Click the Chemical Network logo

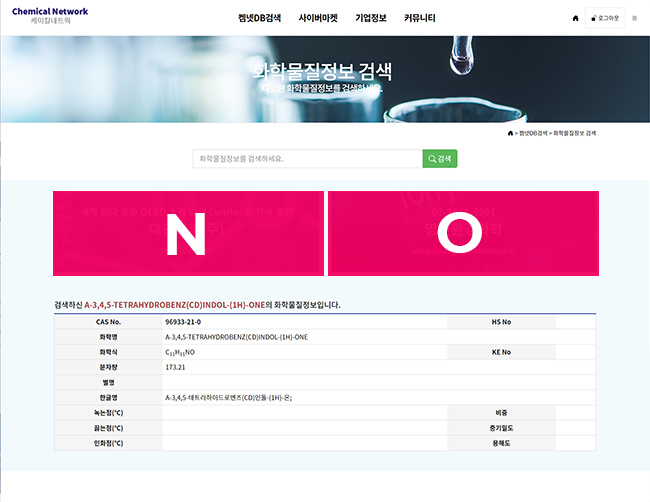(50, 15)
